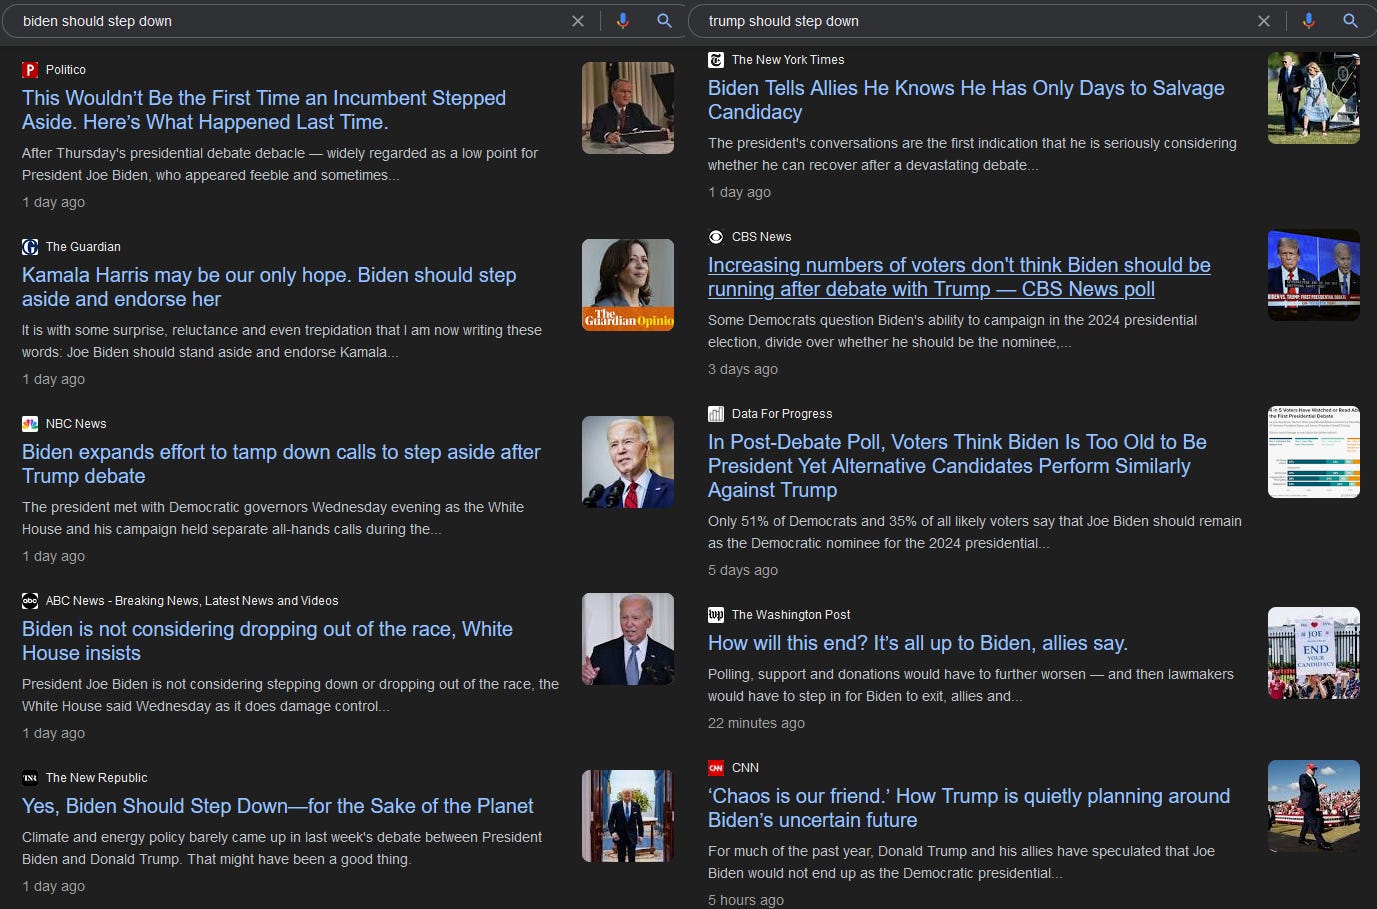
Task: Click the Guardian snippet starting 'It is with some surprise'
Action: [282, 341]
